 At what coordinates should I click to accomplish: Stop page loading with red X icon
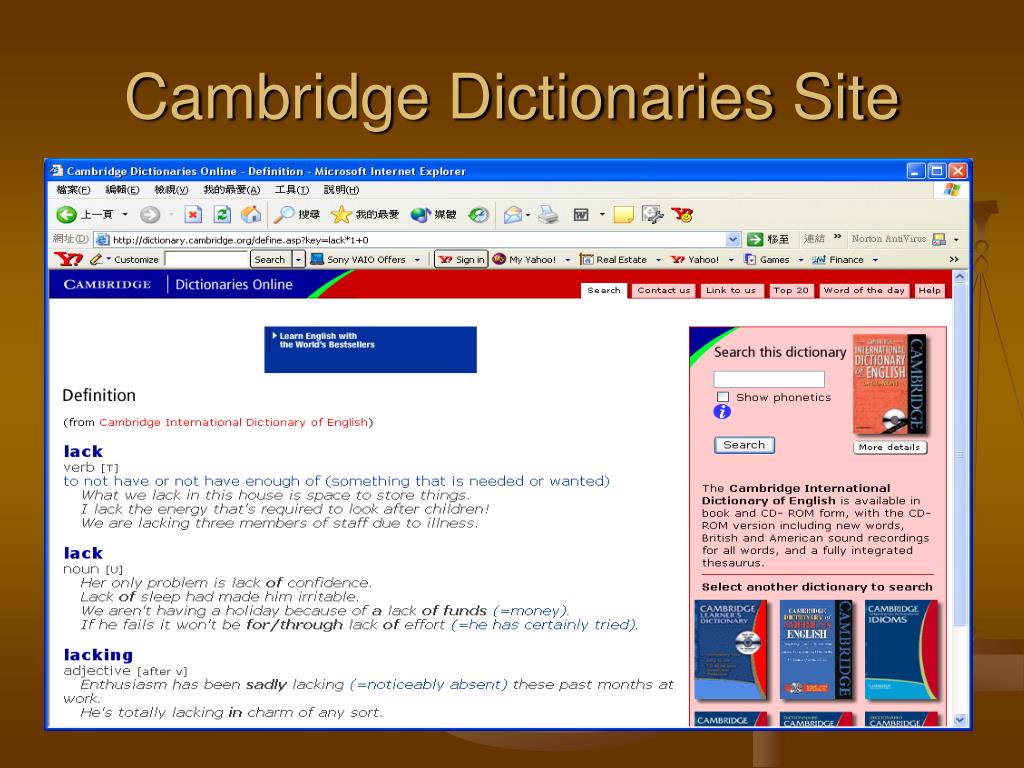193,214
